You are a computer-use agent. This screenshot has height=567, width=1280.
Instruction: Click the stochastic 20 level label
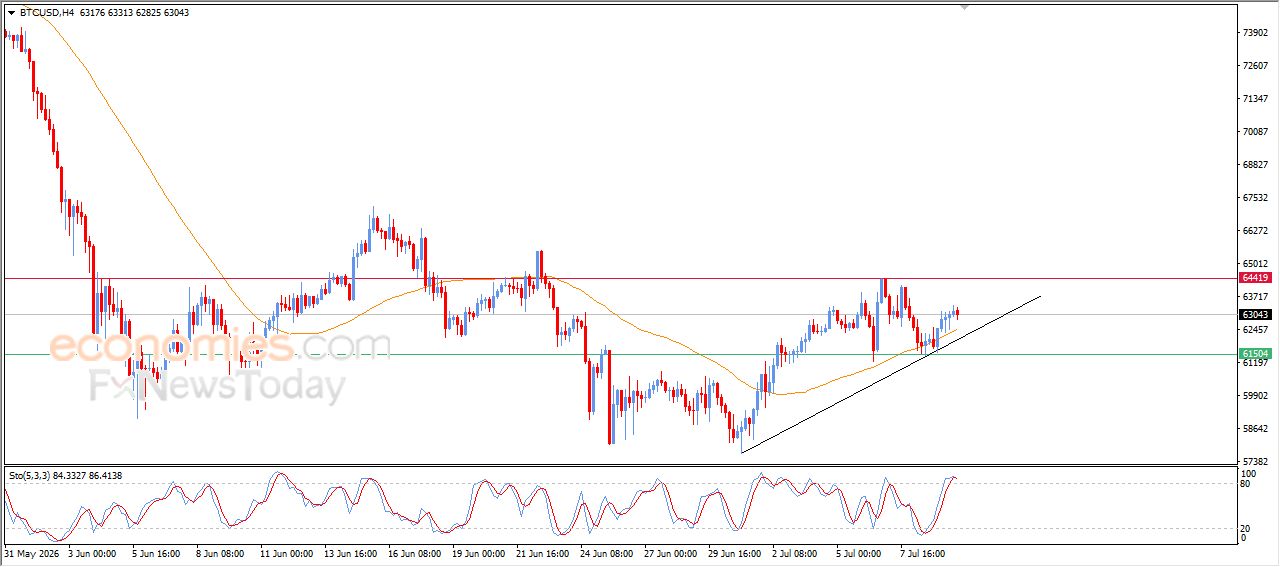[x=1246, y=528]
